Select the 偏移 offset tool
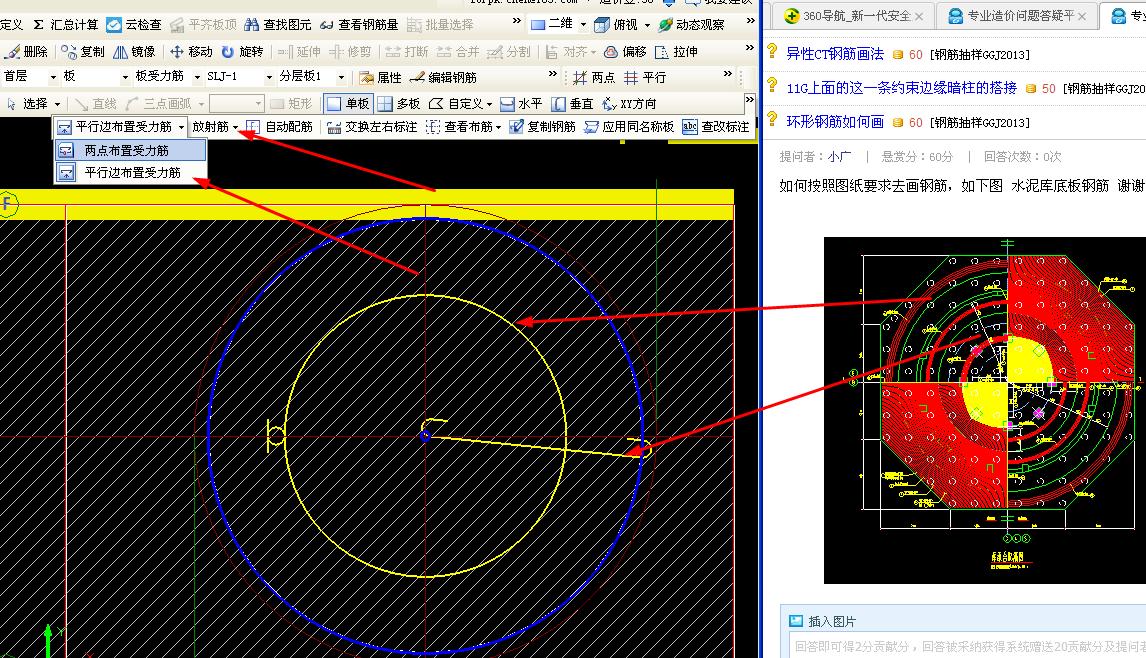Screen dimensions: 1146x658 click(x=625, y=52)
